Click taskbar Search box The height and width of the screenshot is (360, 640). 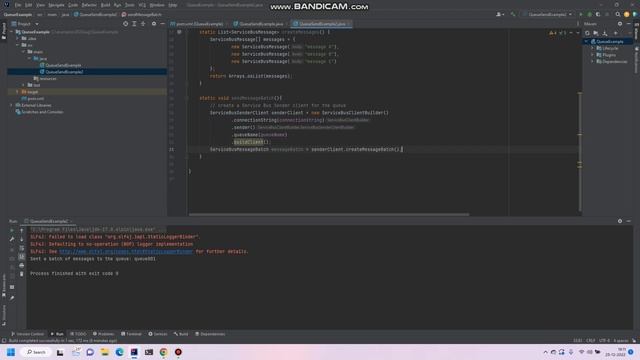pos(36,352)
